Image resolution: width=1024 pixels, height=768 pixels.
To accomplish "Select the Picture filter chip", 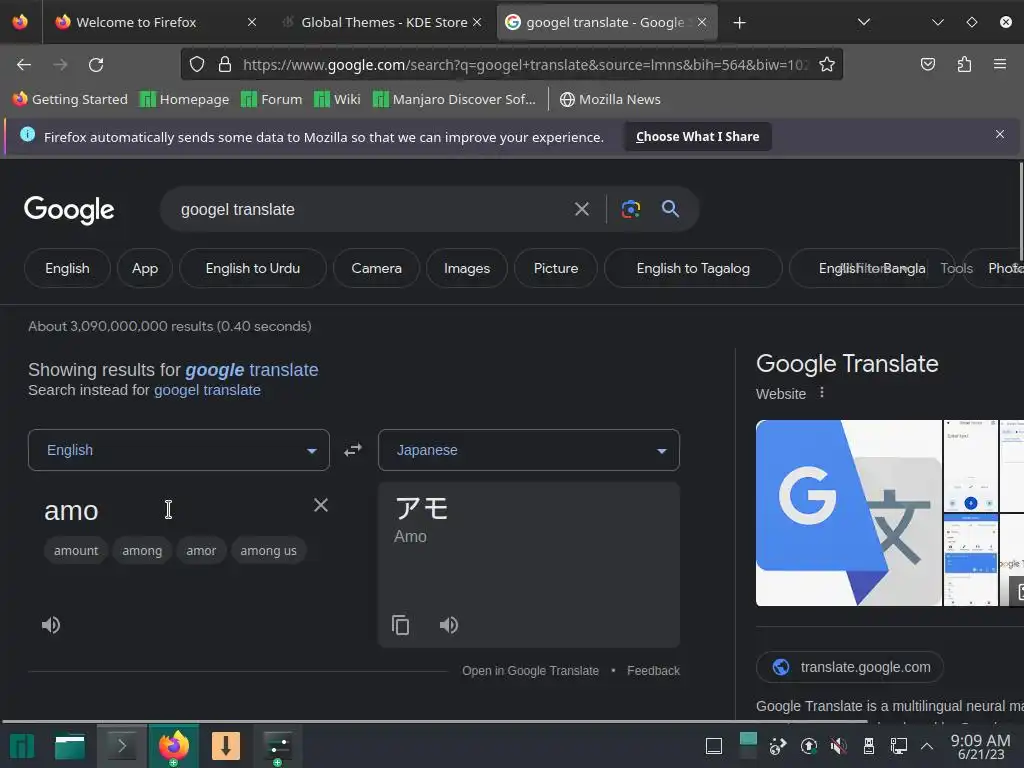I will click(x=556, y=268).
